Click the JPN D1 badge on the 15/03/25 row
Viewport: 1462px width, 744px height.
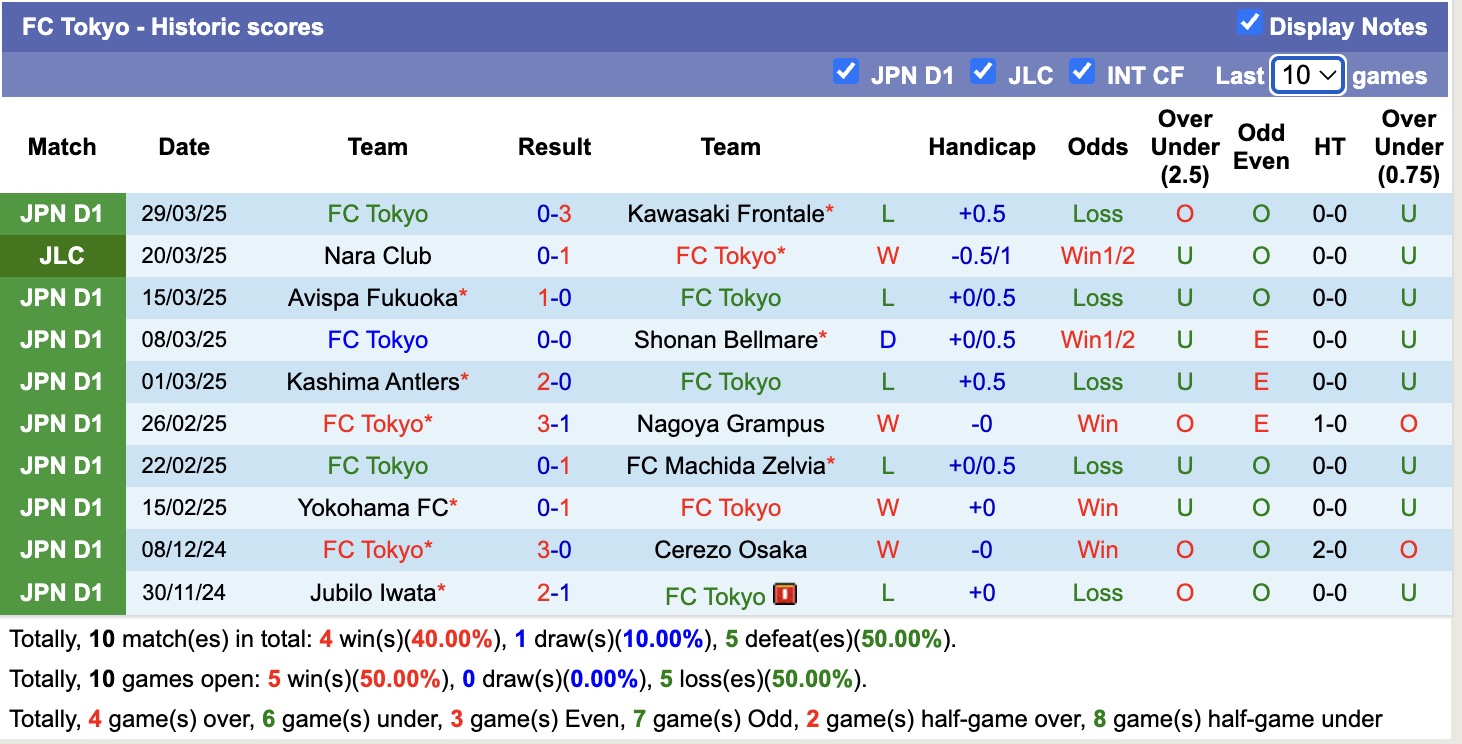click(62, 297)
